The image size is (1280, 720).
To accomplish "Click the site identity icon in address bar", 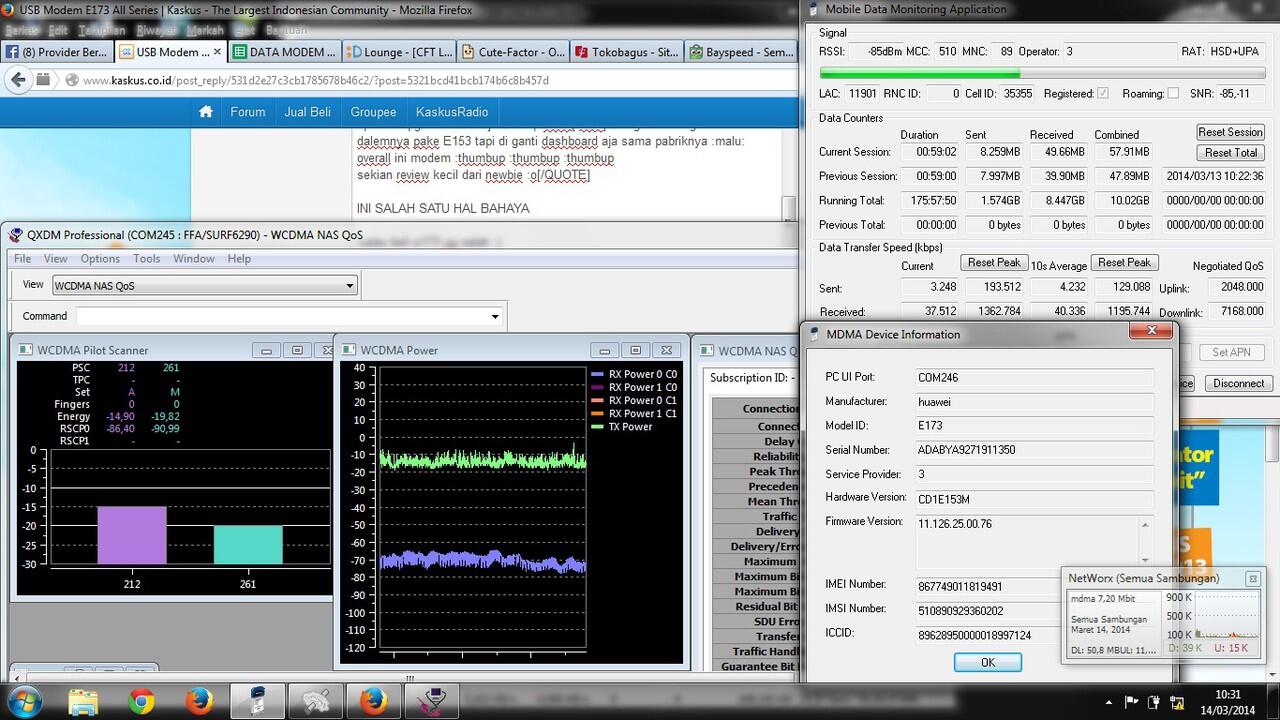I will 72,80.
